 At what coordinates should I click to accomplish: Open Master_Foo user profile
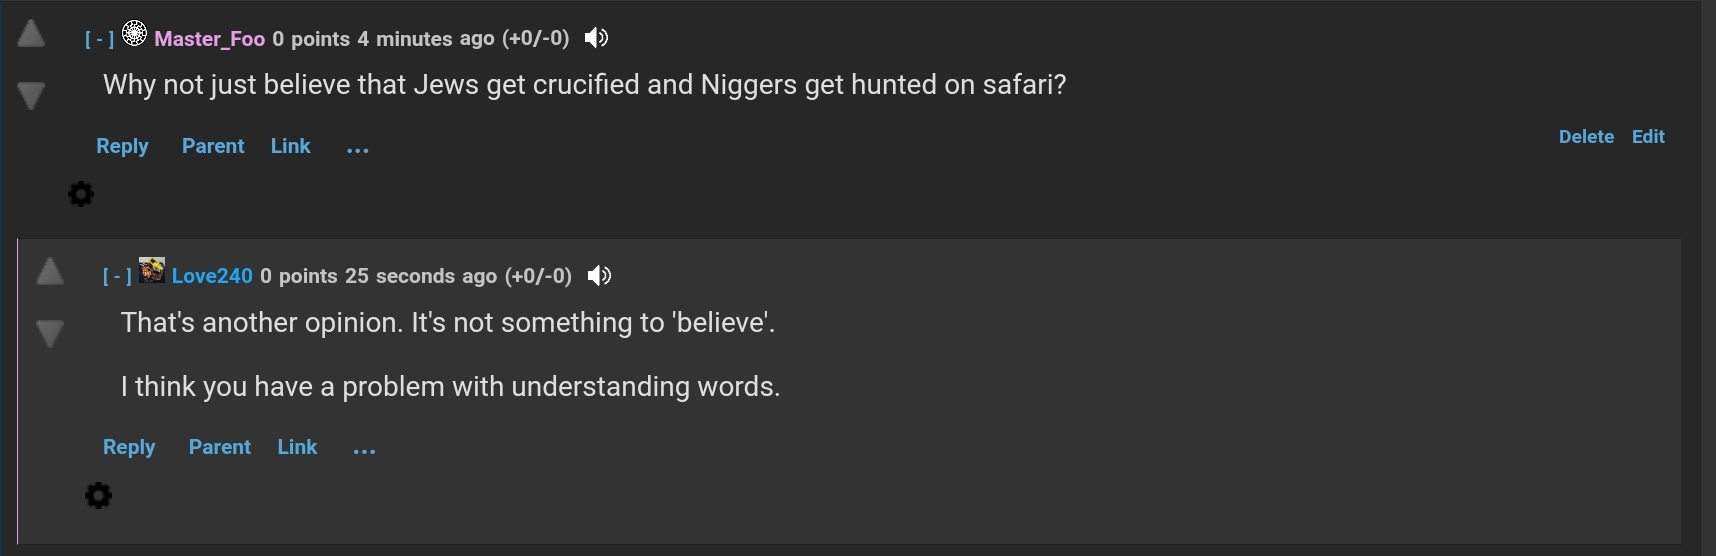(209, 39)
